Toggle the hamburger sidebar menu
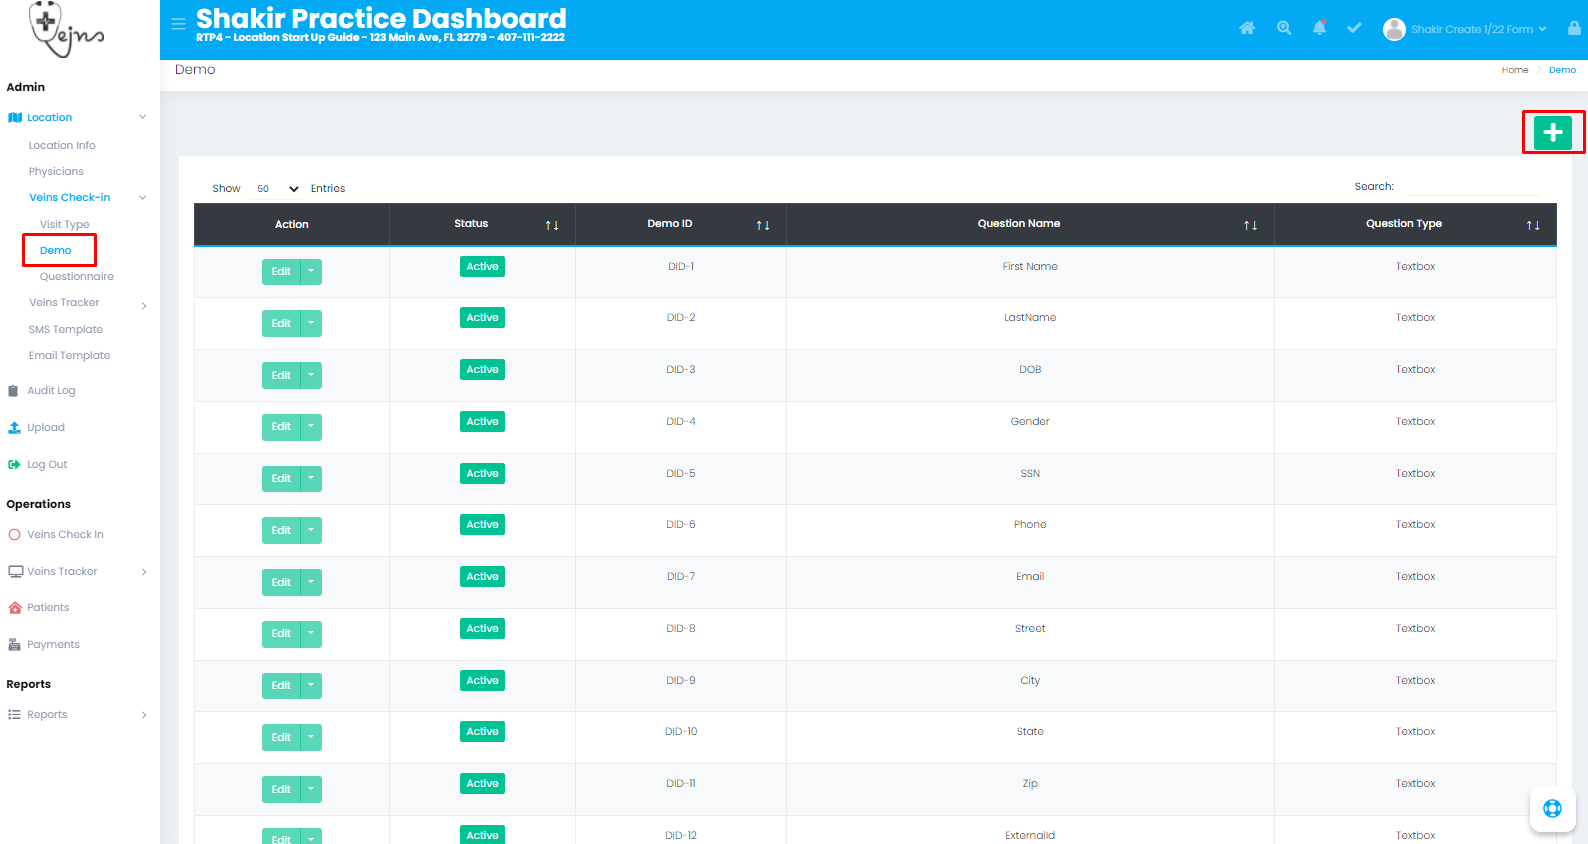Image resolution: width=1588 pixels, height=844 pixels. (178, 24)
